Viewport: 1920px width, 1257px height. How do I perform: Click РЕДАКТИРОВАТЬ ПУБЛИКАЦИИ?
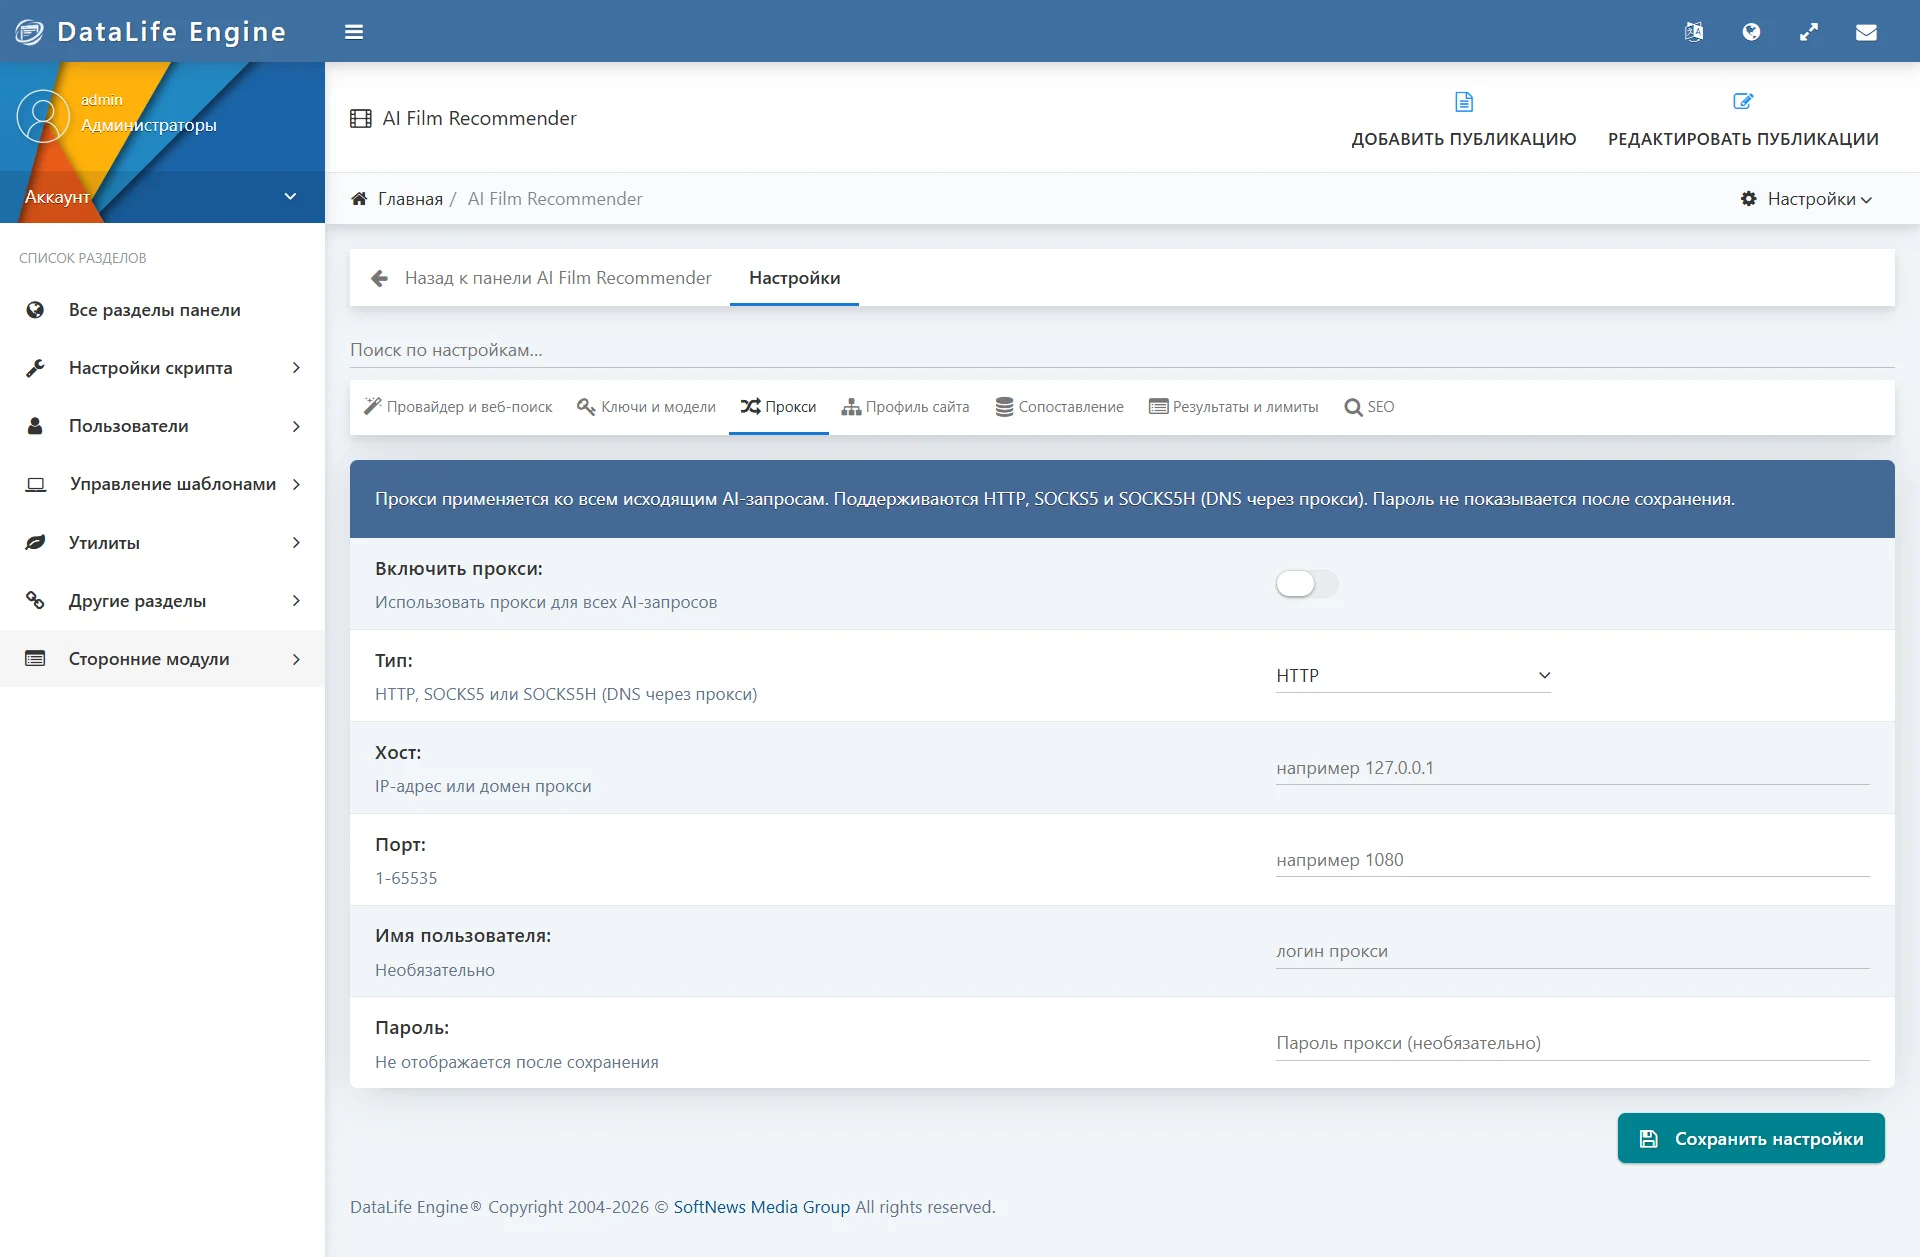[x=1743, y=118]
